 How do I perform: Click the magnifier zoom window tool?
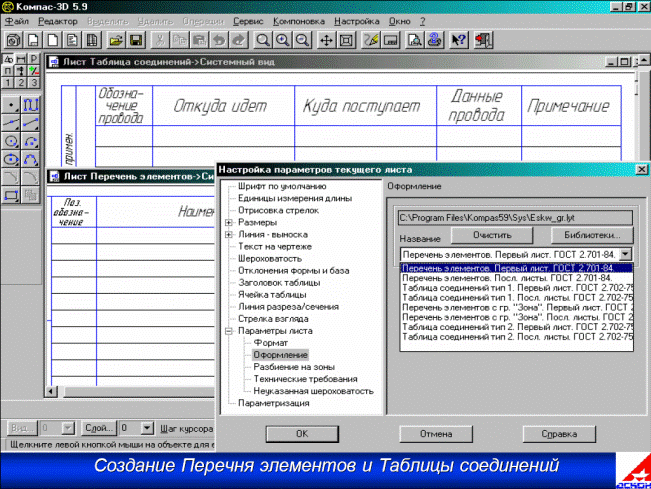262,40
